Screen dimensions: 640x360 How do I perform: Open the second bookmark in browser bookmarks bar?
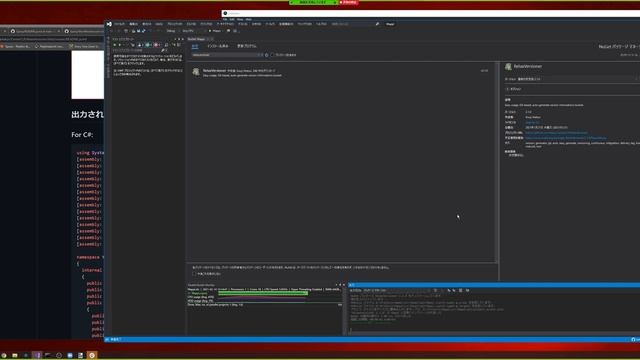[x=50, y=47]
